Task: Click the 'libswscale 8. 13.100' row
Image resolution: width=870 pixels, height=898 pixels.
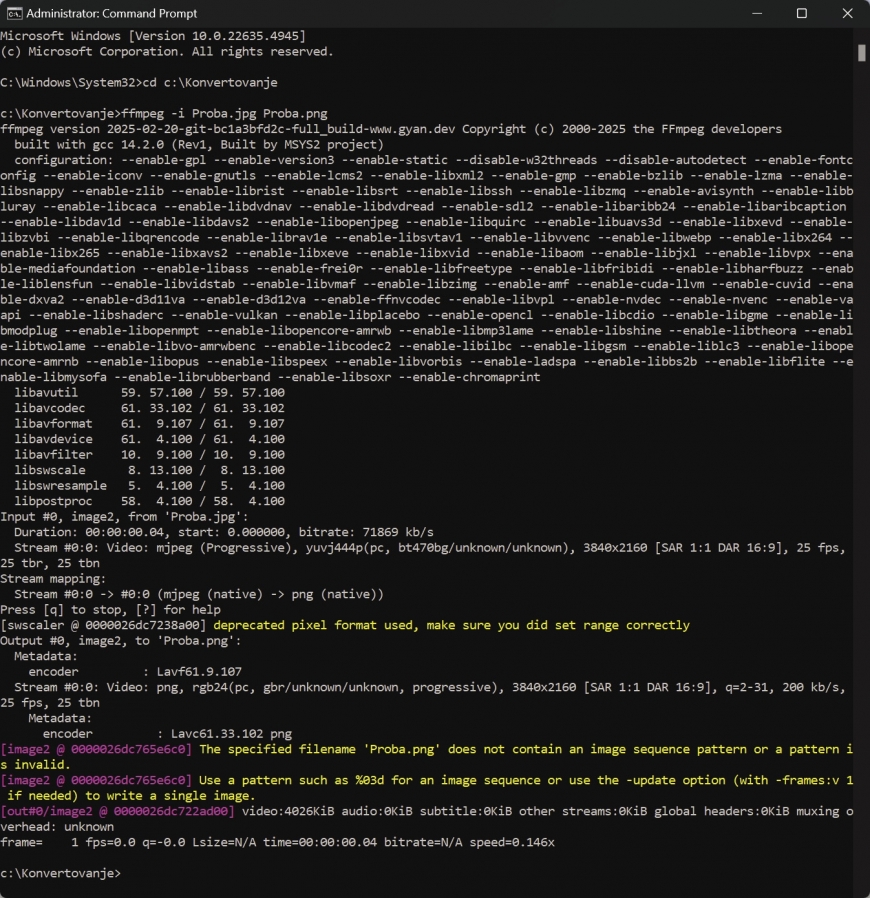Action: pyautogui.click(x=149, y=470)
